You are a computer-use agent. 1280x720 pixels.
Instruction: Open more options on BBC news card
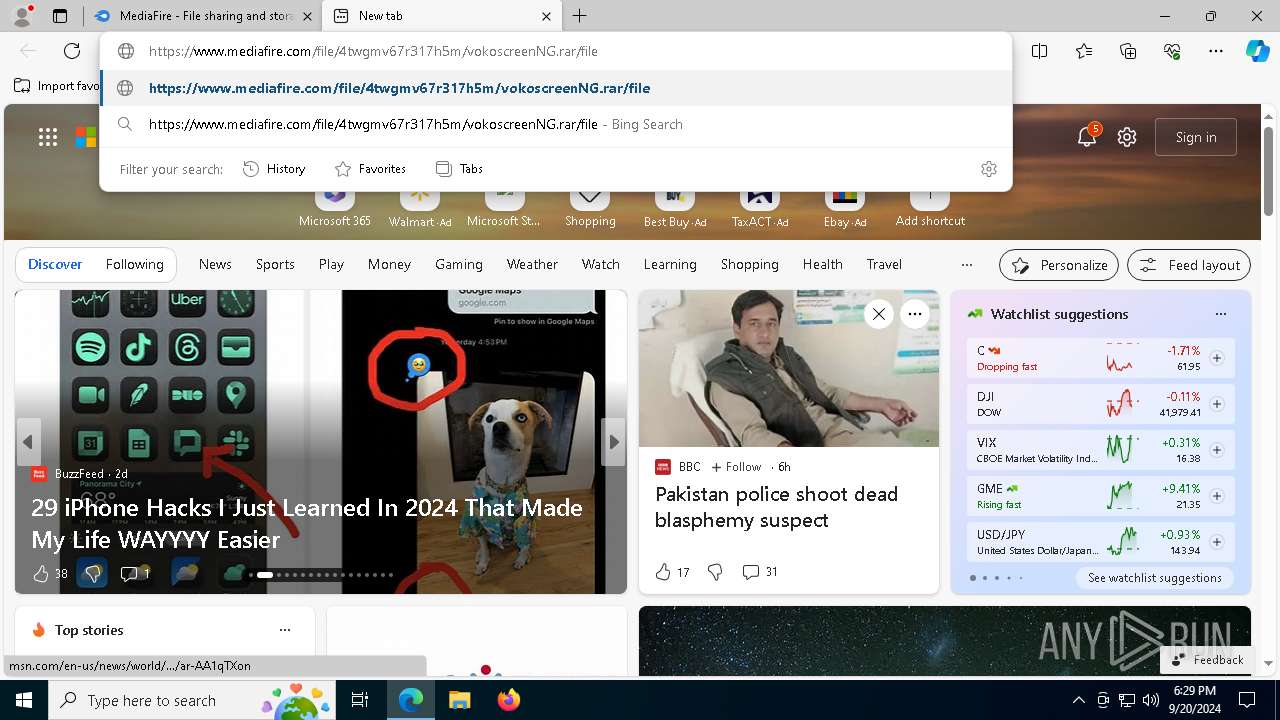[914, 314]
